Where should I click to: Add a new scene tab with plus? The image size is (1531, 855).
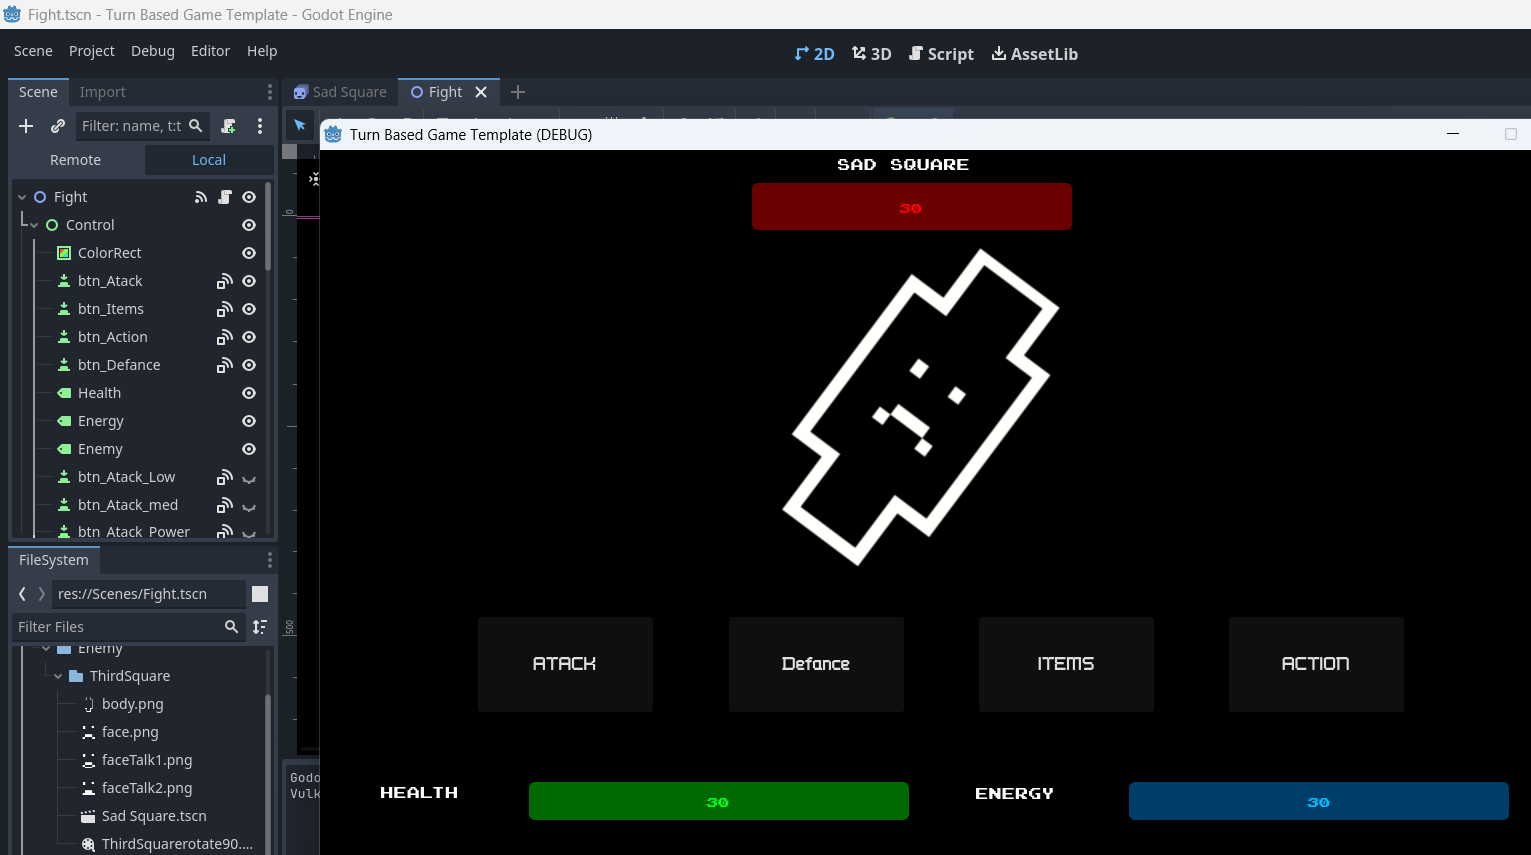(518, 92)
